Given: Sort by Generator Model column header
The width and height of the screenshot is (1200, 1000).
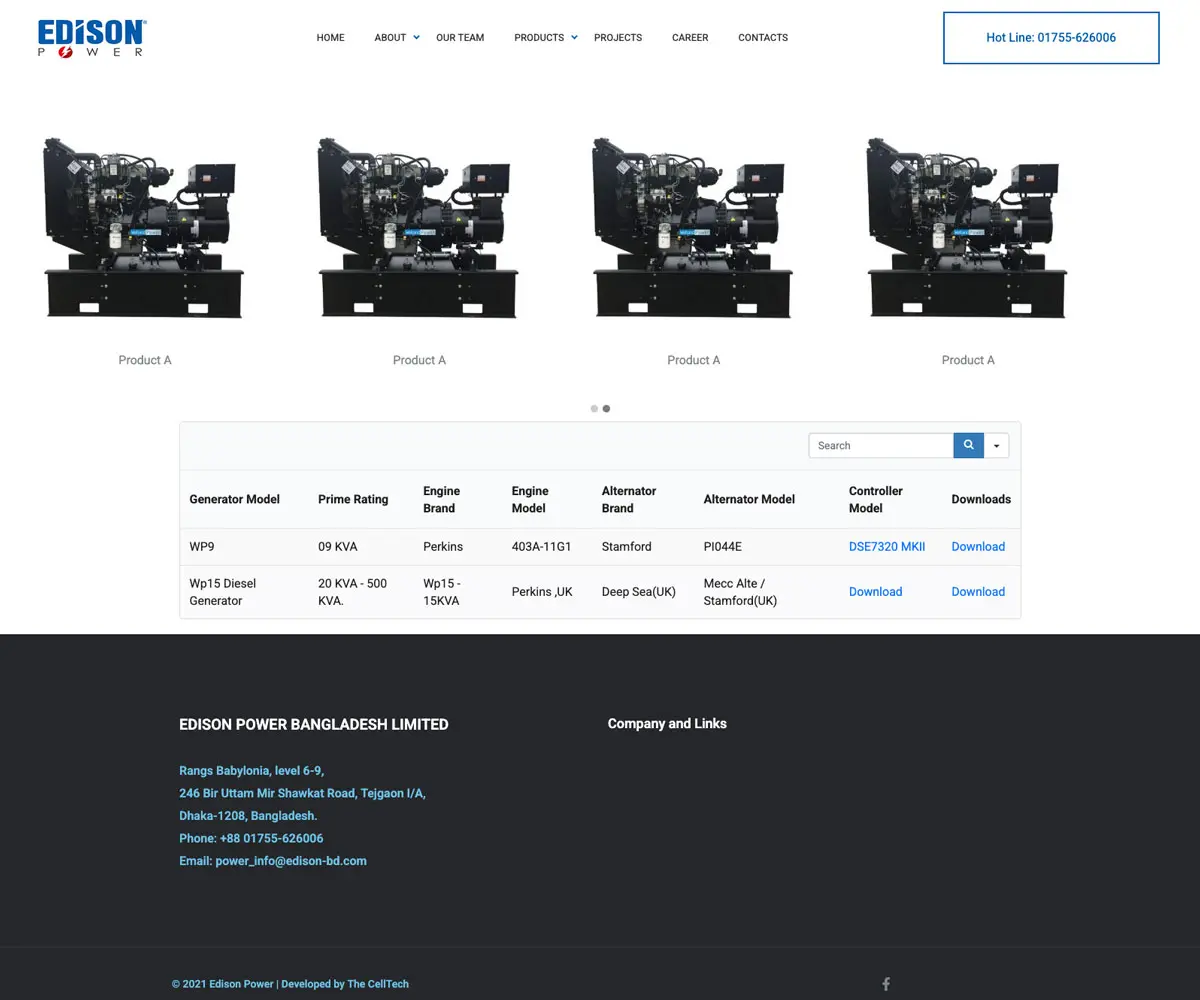Looking at the screenshot, I should pyautogui.click(x=234, y=499).
